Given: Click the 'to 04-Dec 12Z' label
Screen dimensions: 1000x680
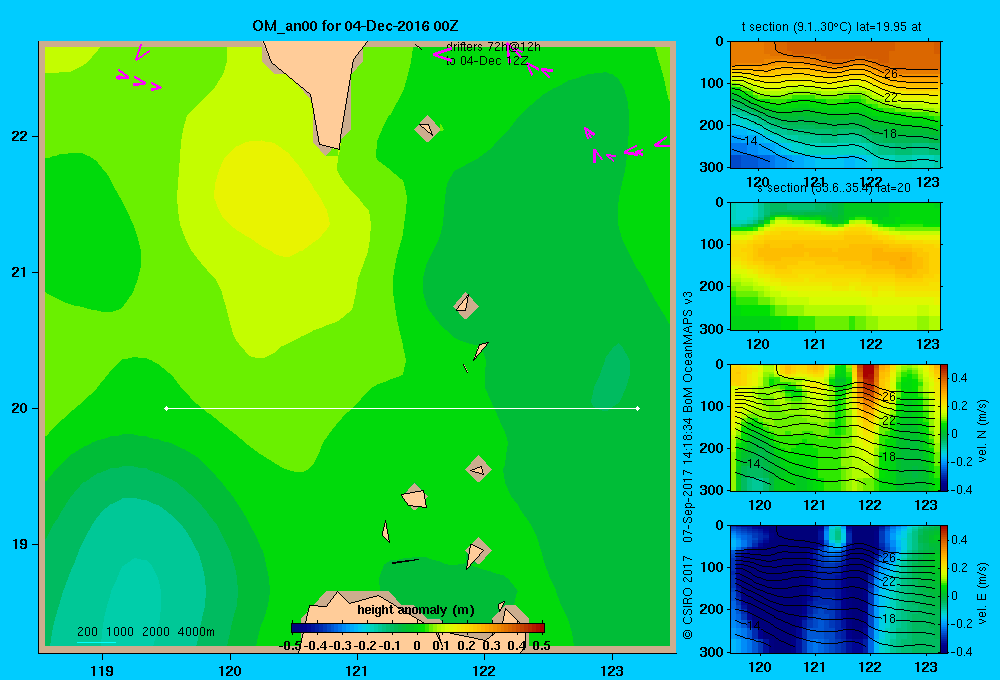Looking at the screenshot, I should pyautogui.click(x=487, y=61).
